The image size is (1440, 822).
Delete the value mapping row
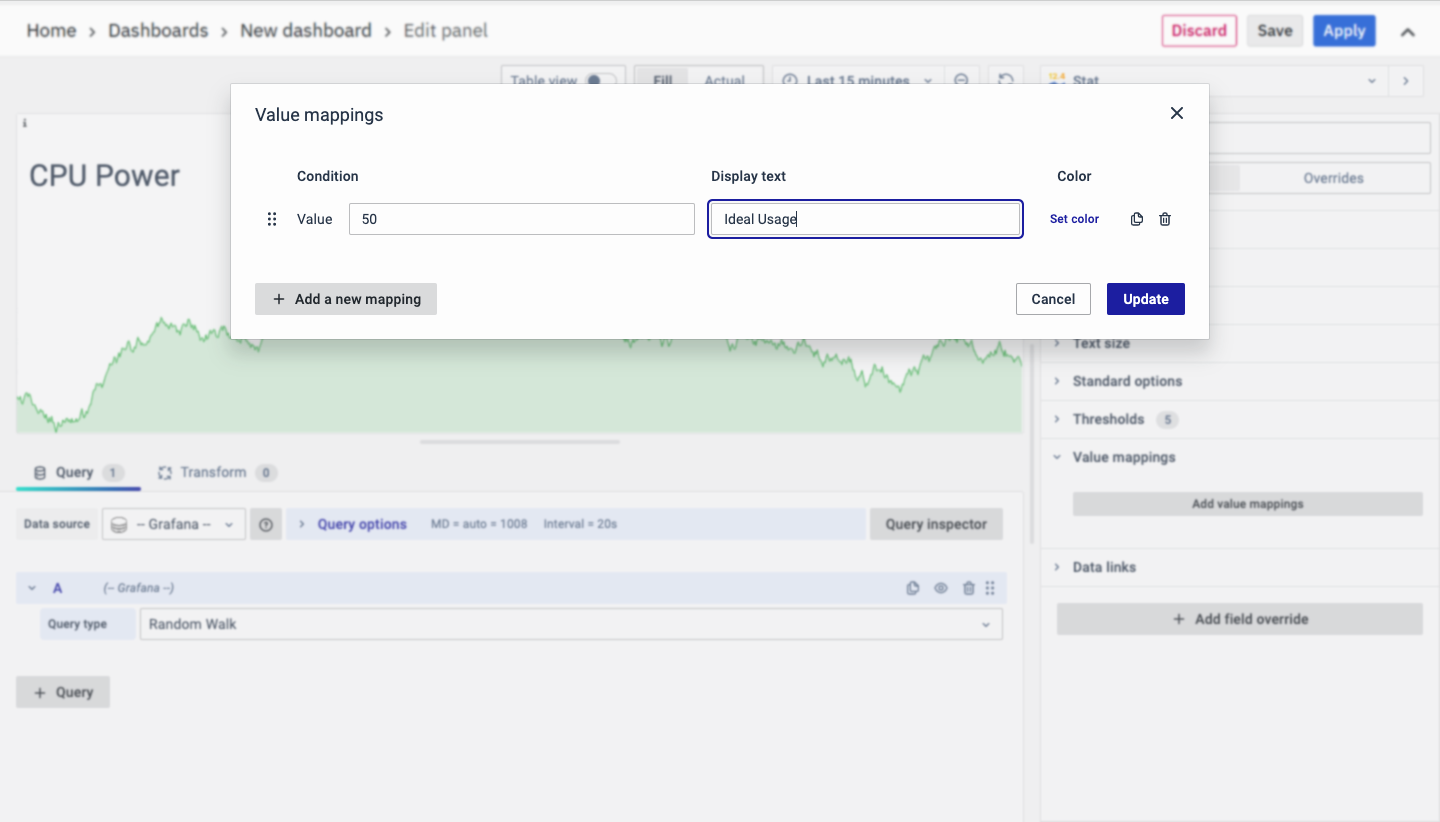point(1165,219)
